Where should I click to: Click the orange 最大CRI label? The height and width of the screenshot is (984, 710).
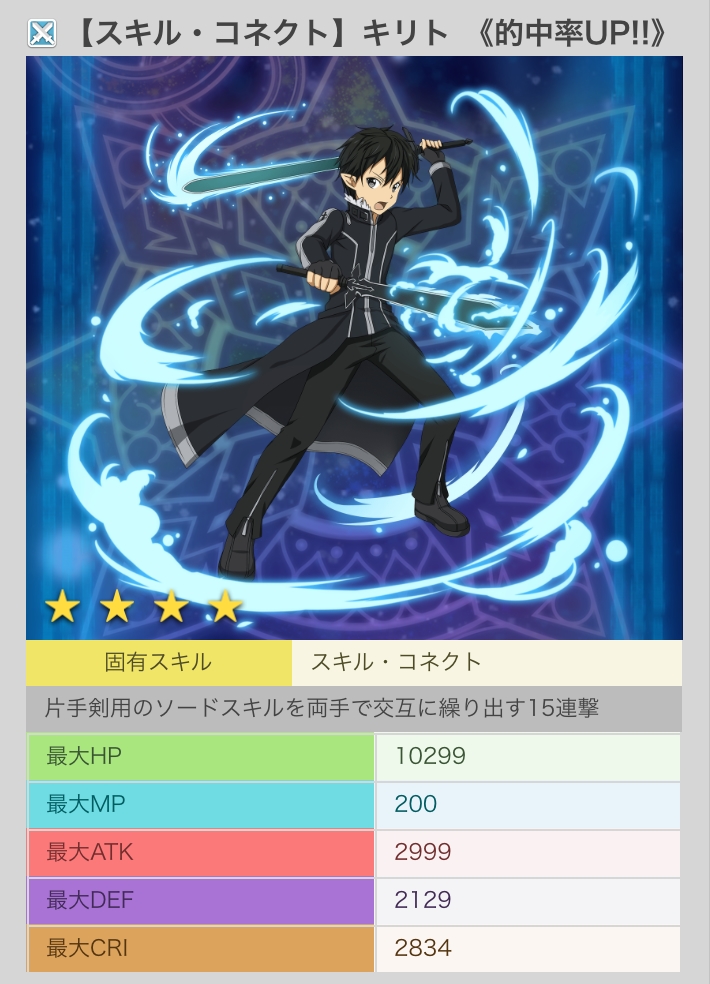tap(201, 949)
